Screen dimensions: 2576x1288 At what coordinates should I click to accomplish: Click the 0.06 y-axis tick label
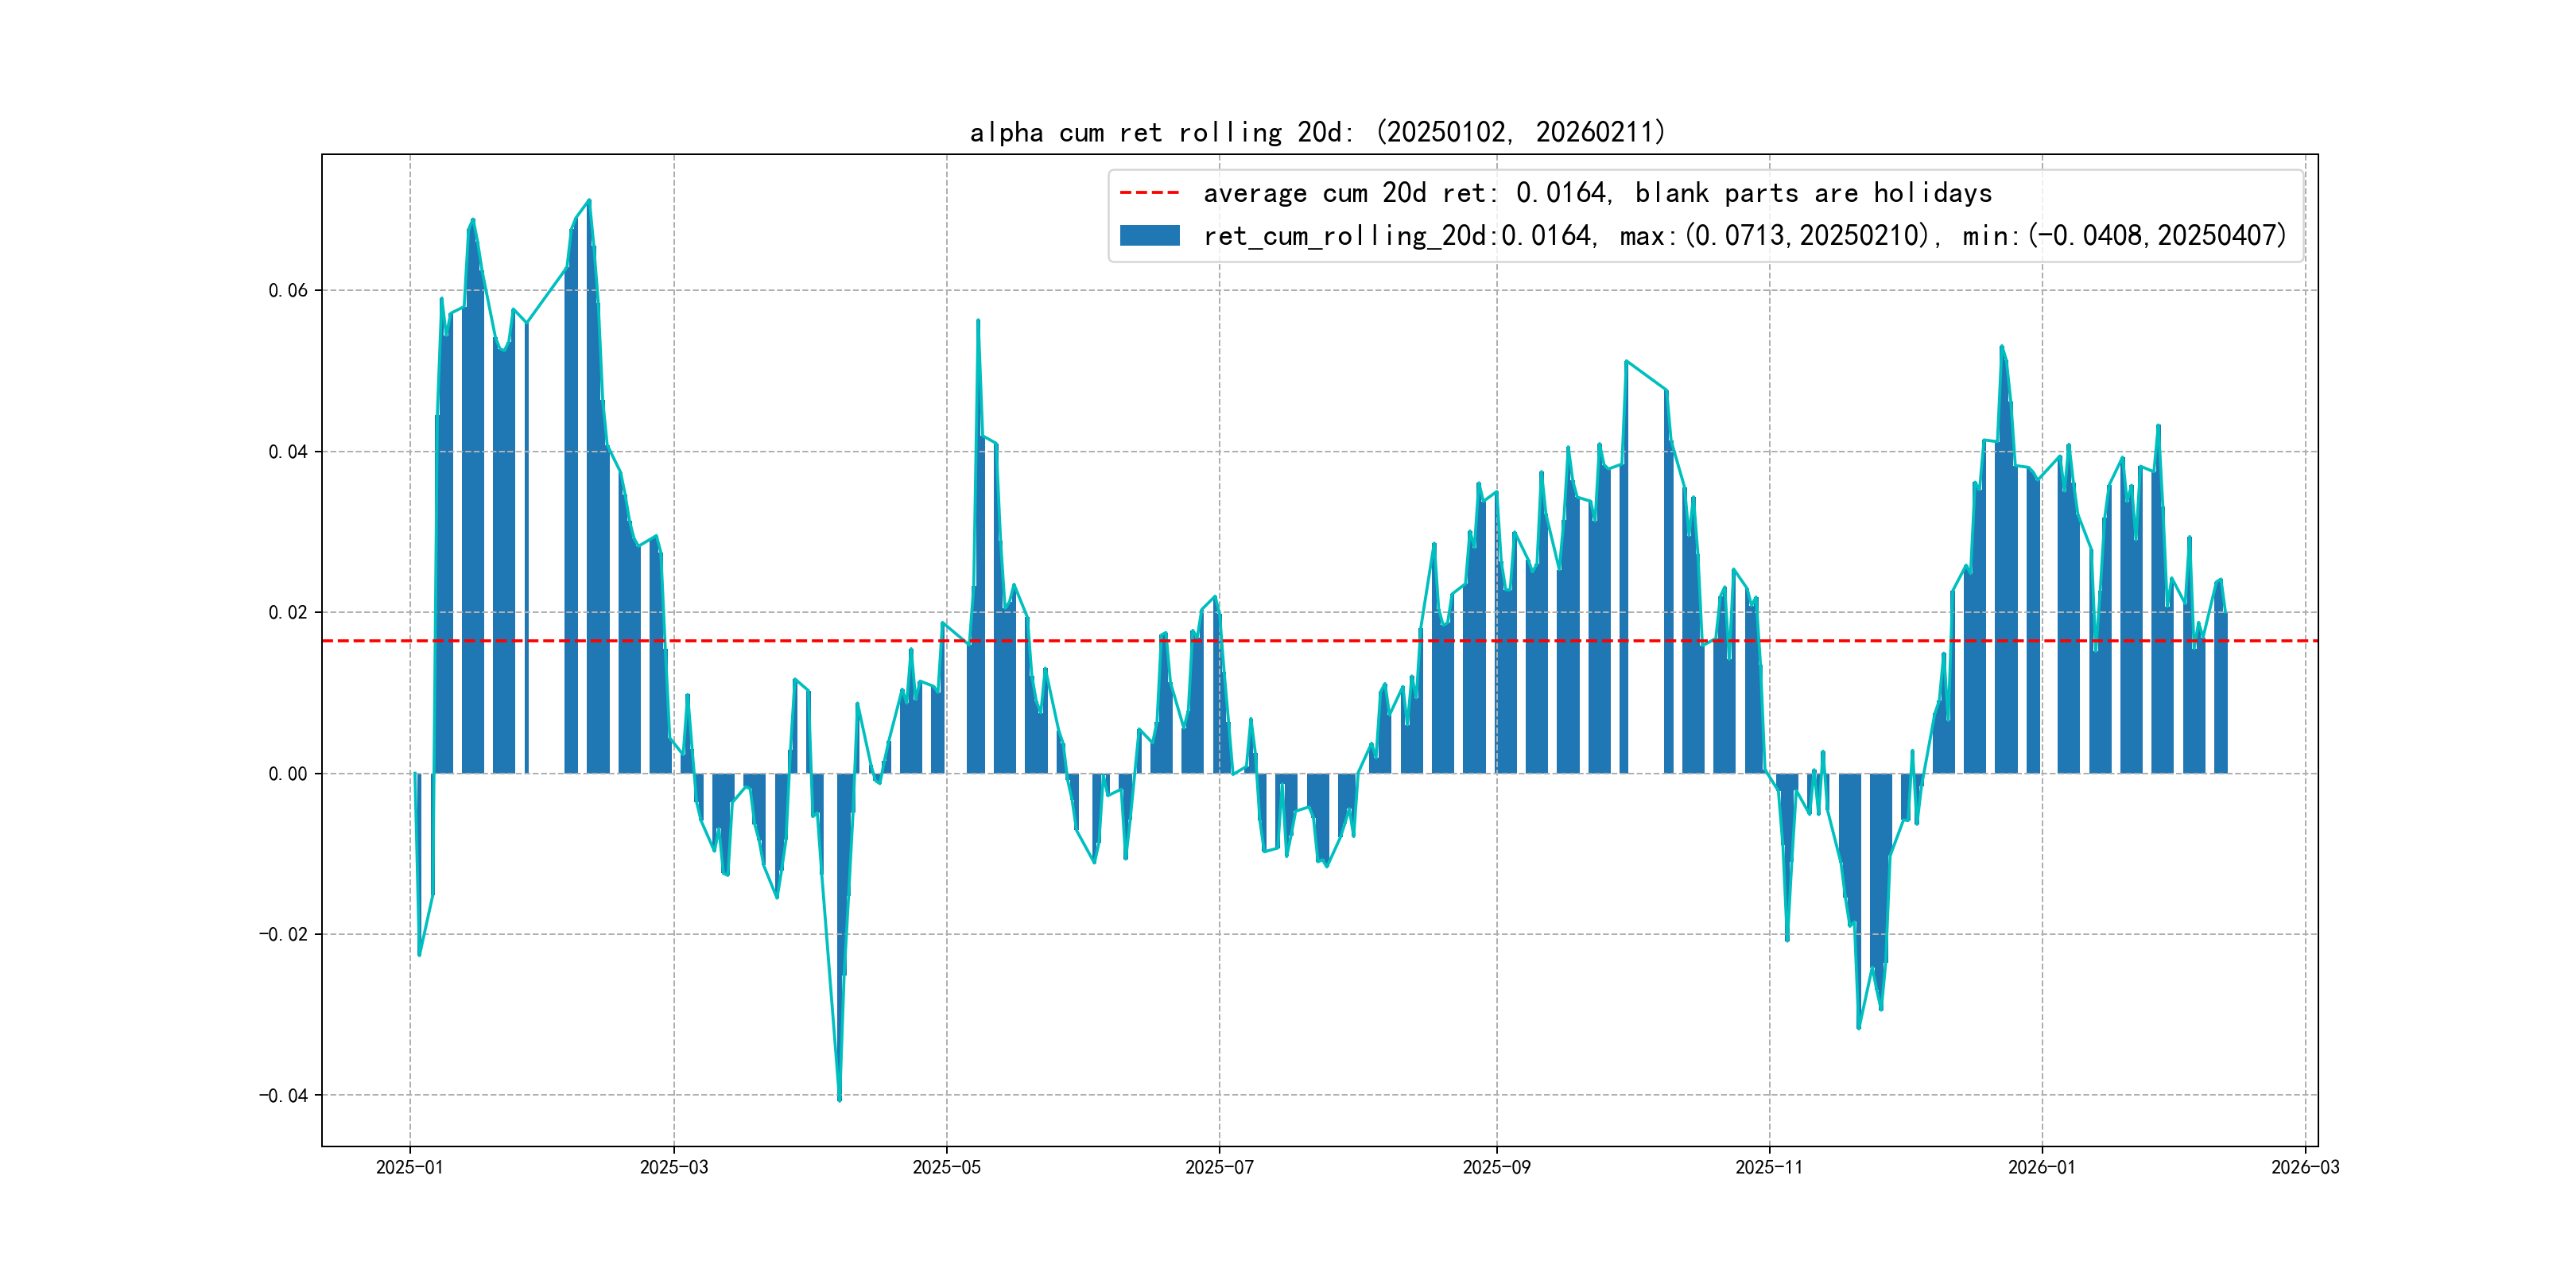coord(288,291)
